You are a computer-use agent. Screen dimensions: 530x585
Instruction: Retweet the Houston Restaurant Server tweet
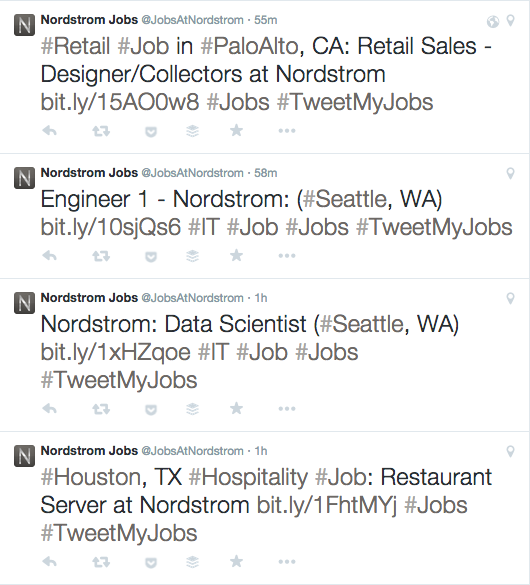coord(101,562)
